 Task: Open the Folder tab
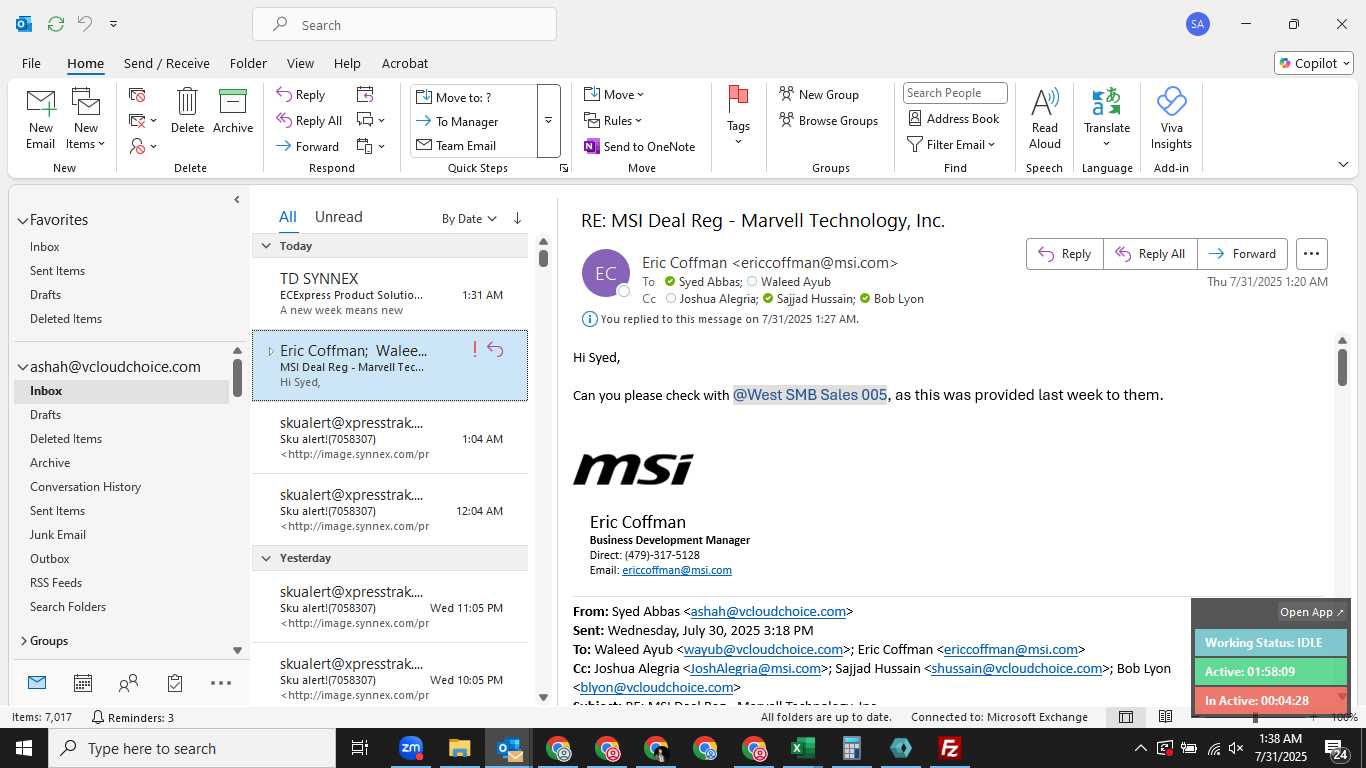[248, 63]
